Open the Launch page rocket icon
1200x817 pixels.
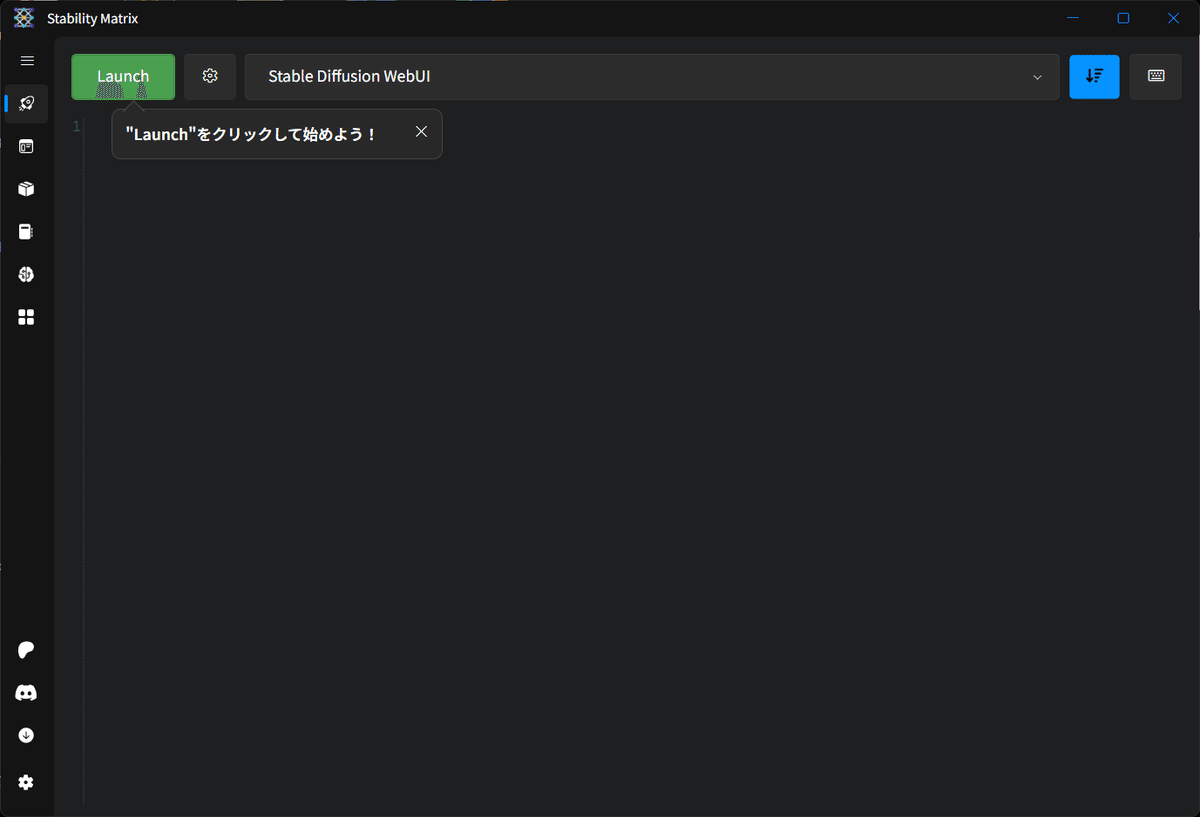[x=26, y=104]
